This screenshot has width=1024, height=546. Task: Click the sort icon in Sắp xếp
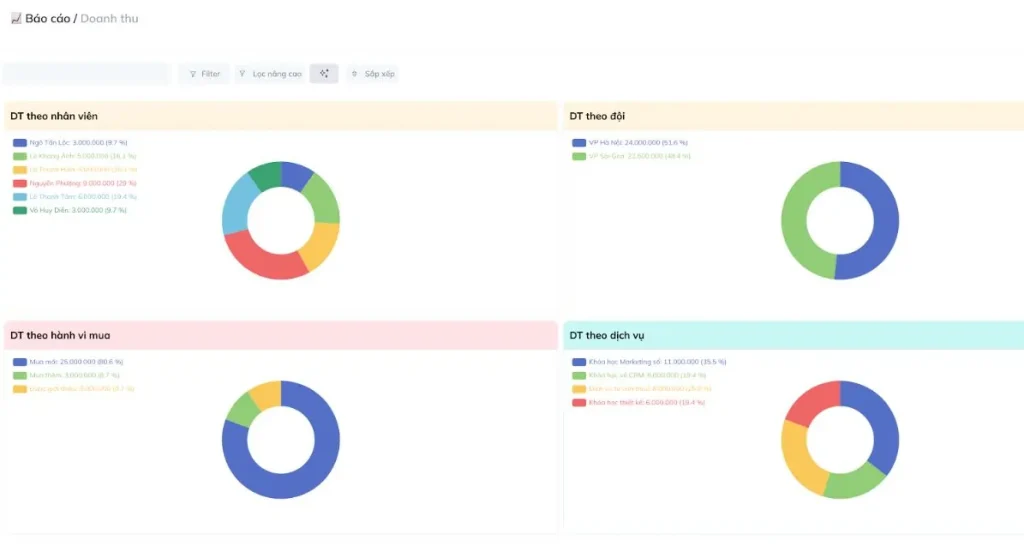point(355,74)
